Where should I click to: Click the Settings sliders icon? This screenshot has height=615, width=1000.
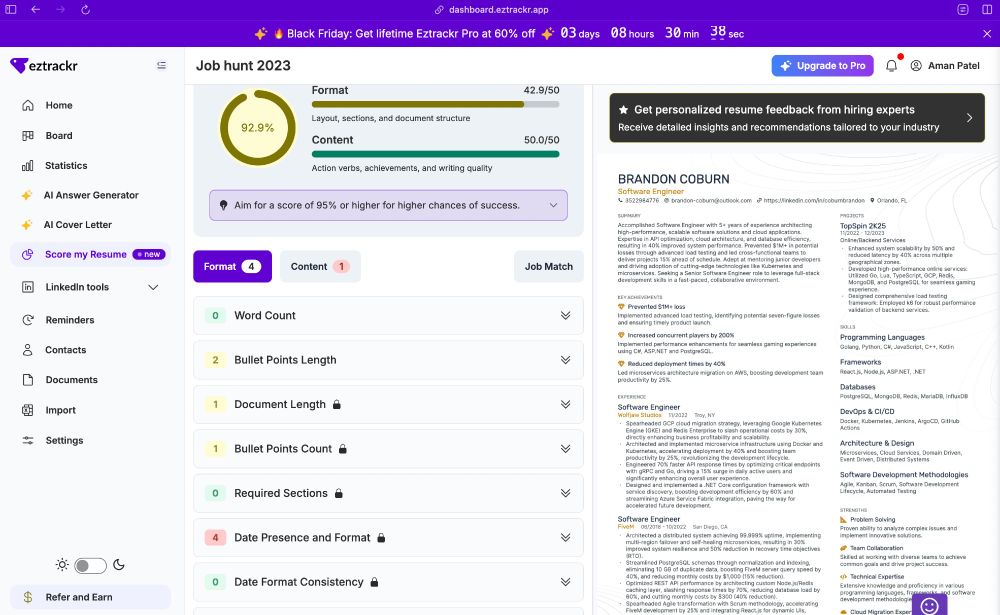pyautogui.click(x=27, y=440)
